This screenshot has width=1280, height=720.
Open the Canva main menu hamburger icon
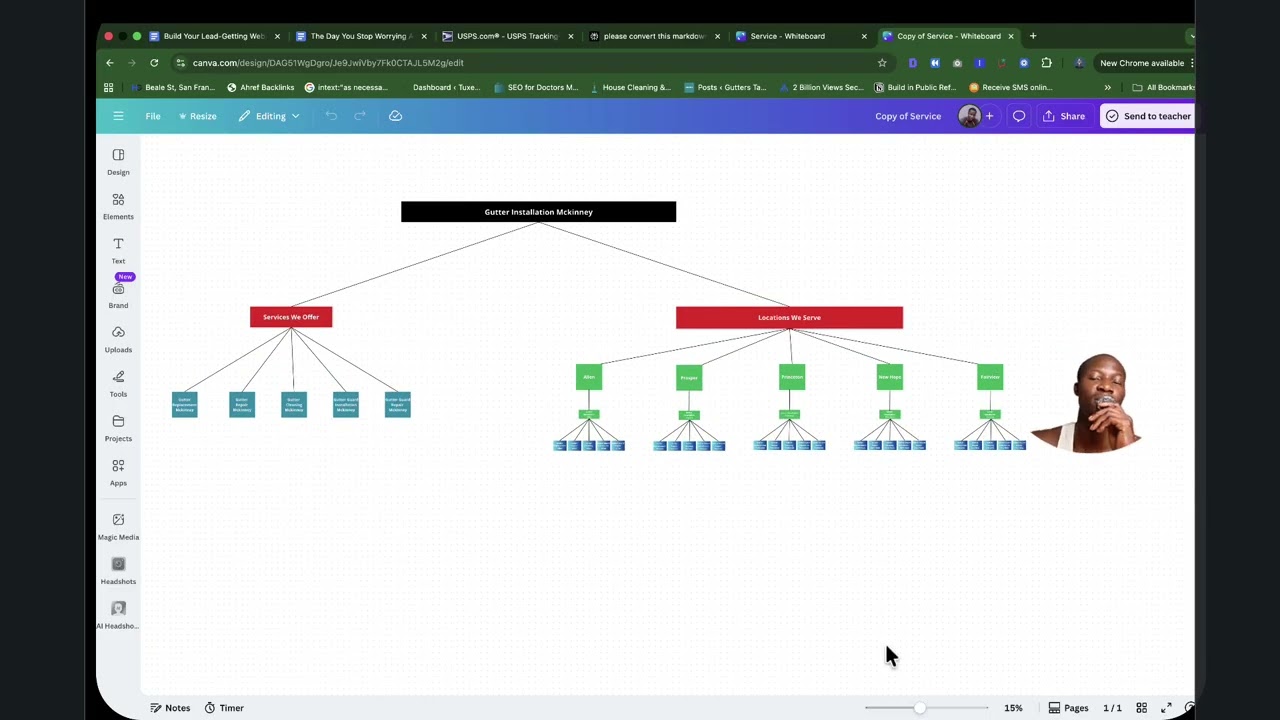(x=118, y=116)
